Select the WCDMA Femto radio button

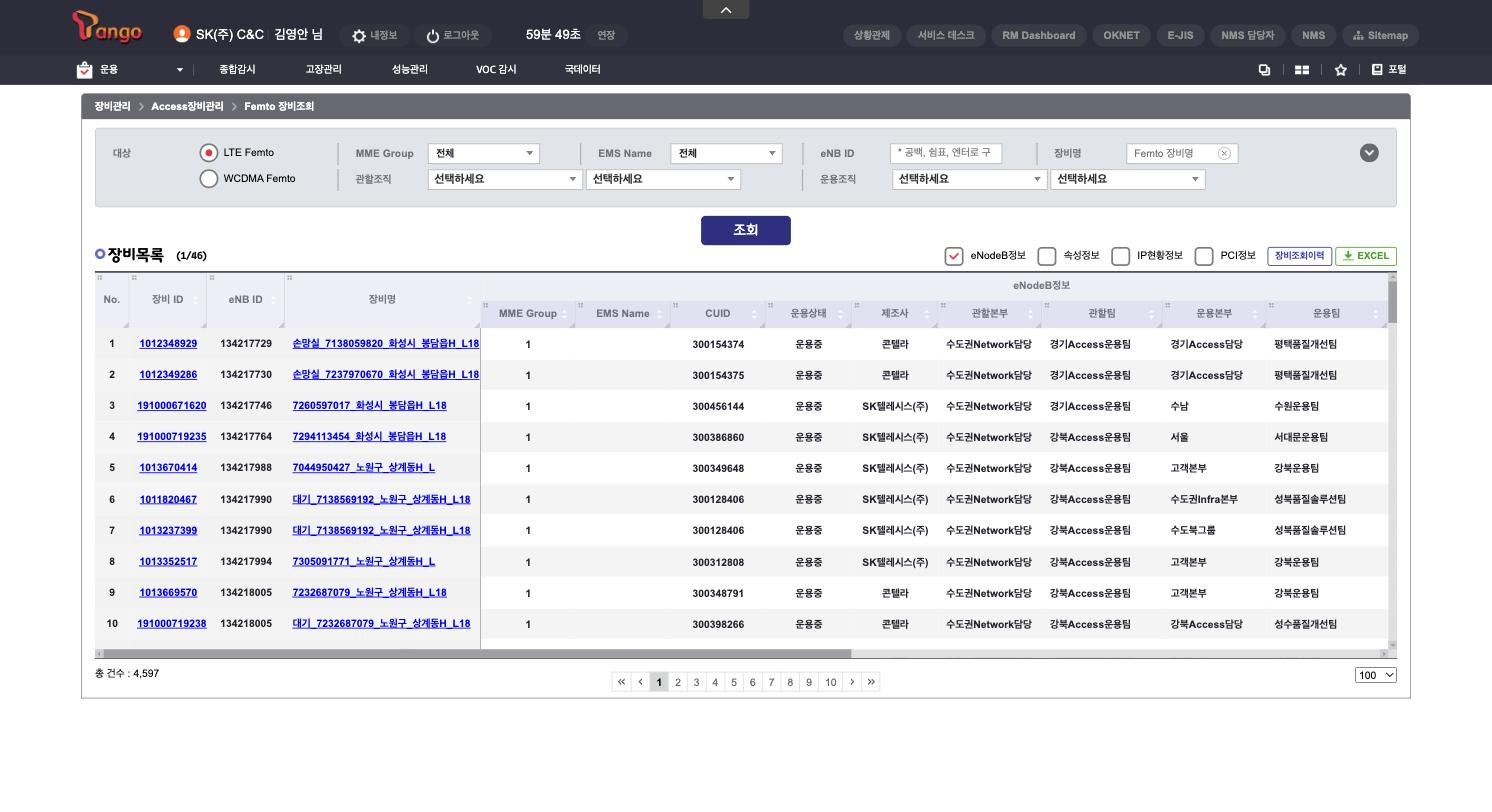coord(208,179)
